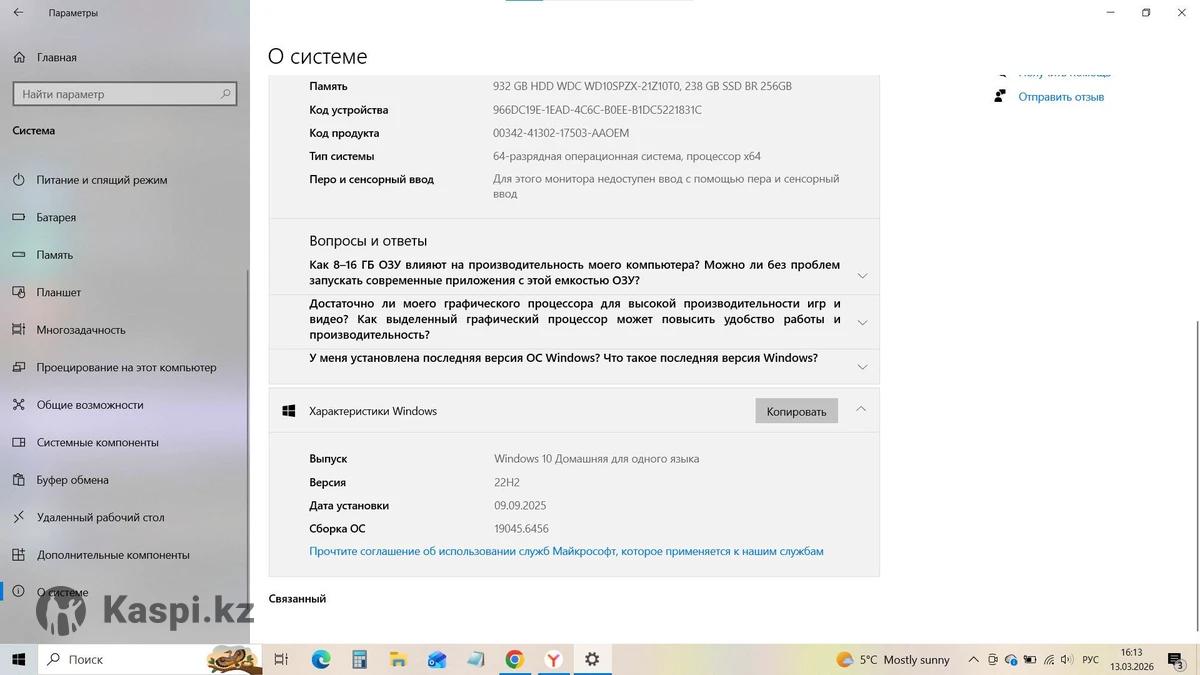Launch Google Chrome from the taskbar
The height and width of the screenshot is (675, 1200).
(514, 660)
